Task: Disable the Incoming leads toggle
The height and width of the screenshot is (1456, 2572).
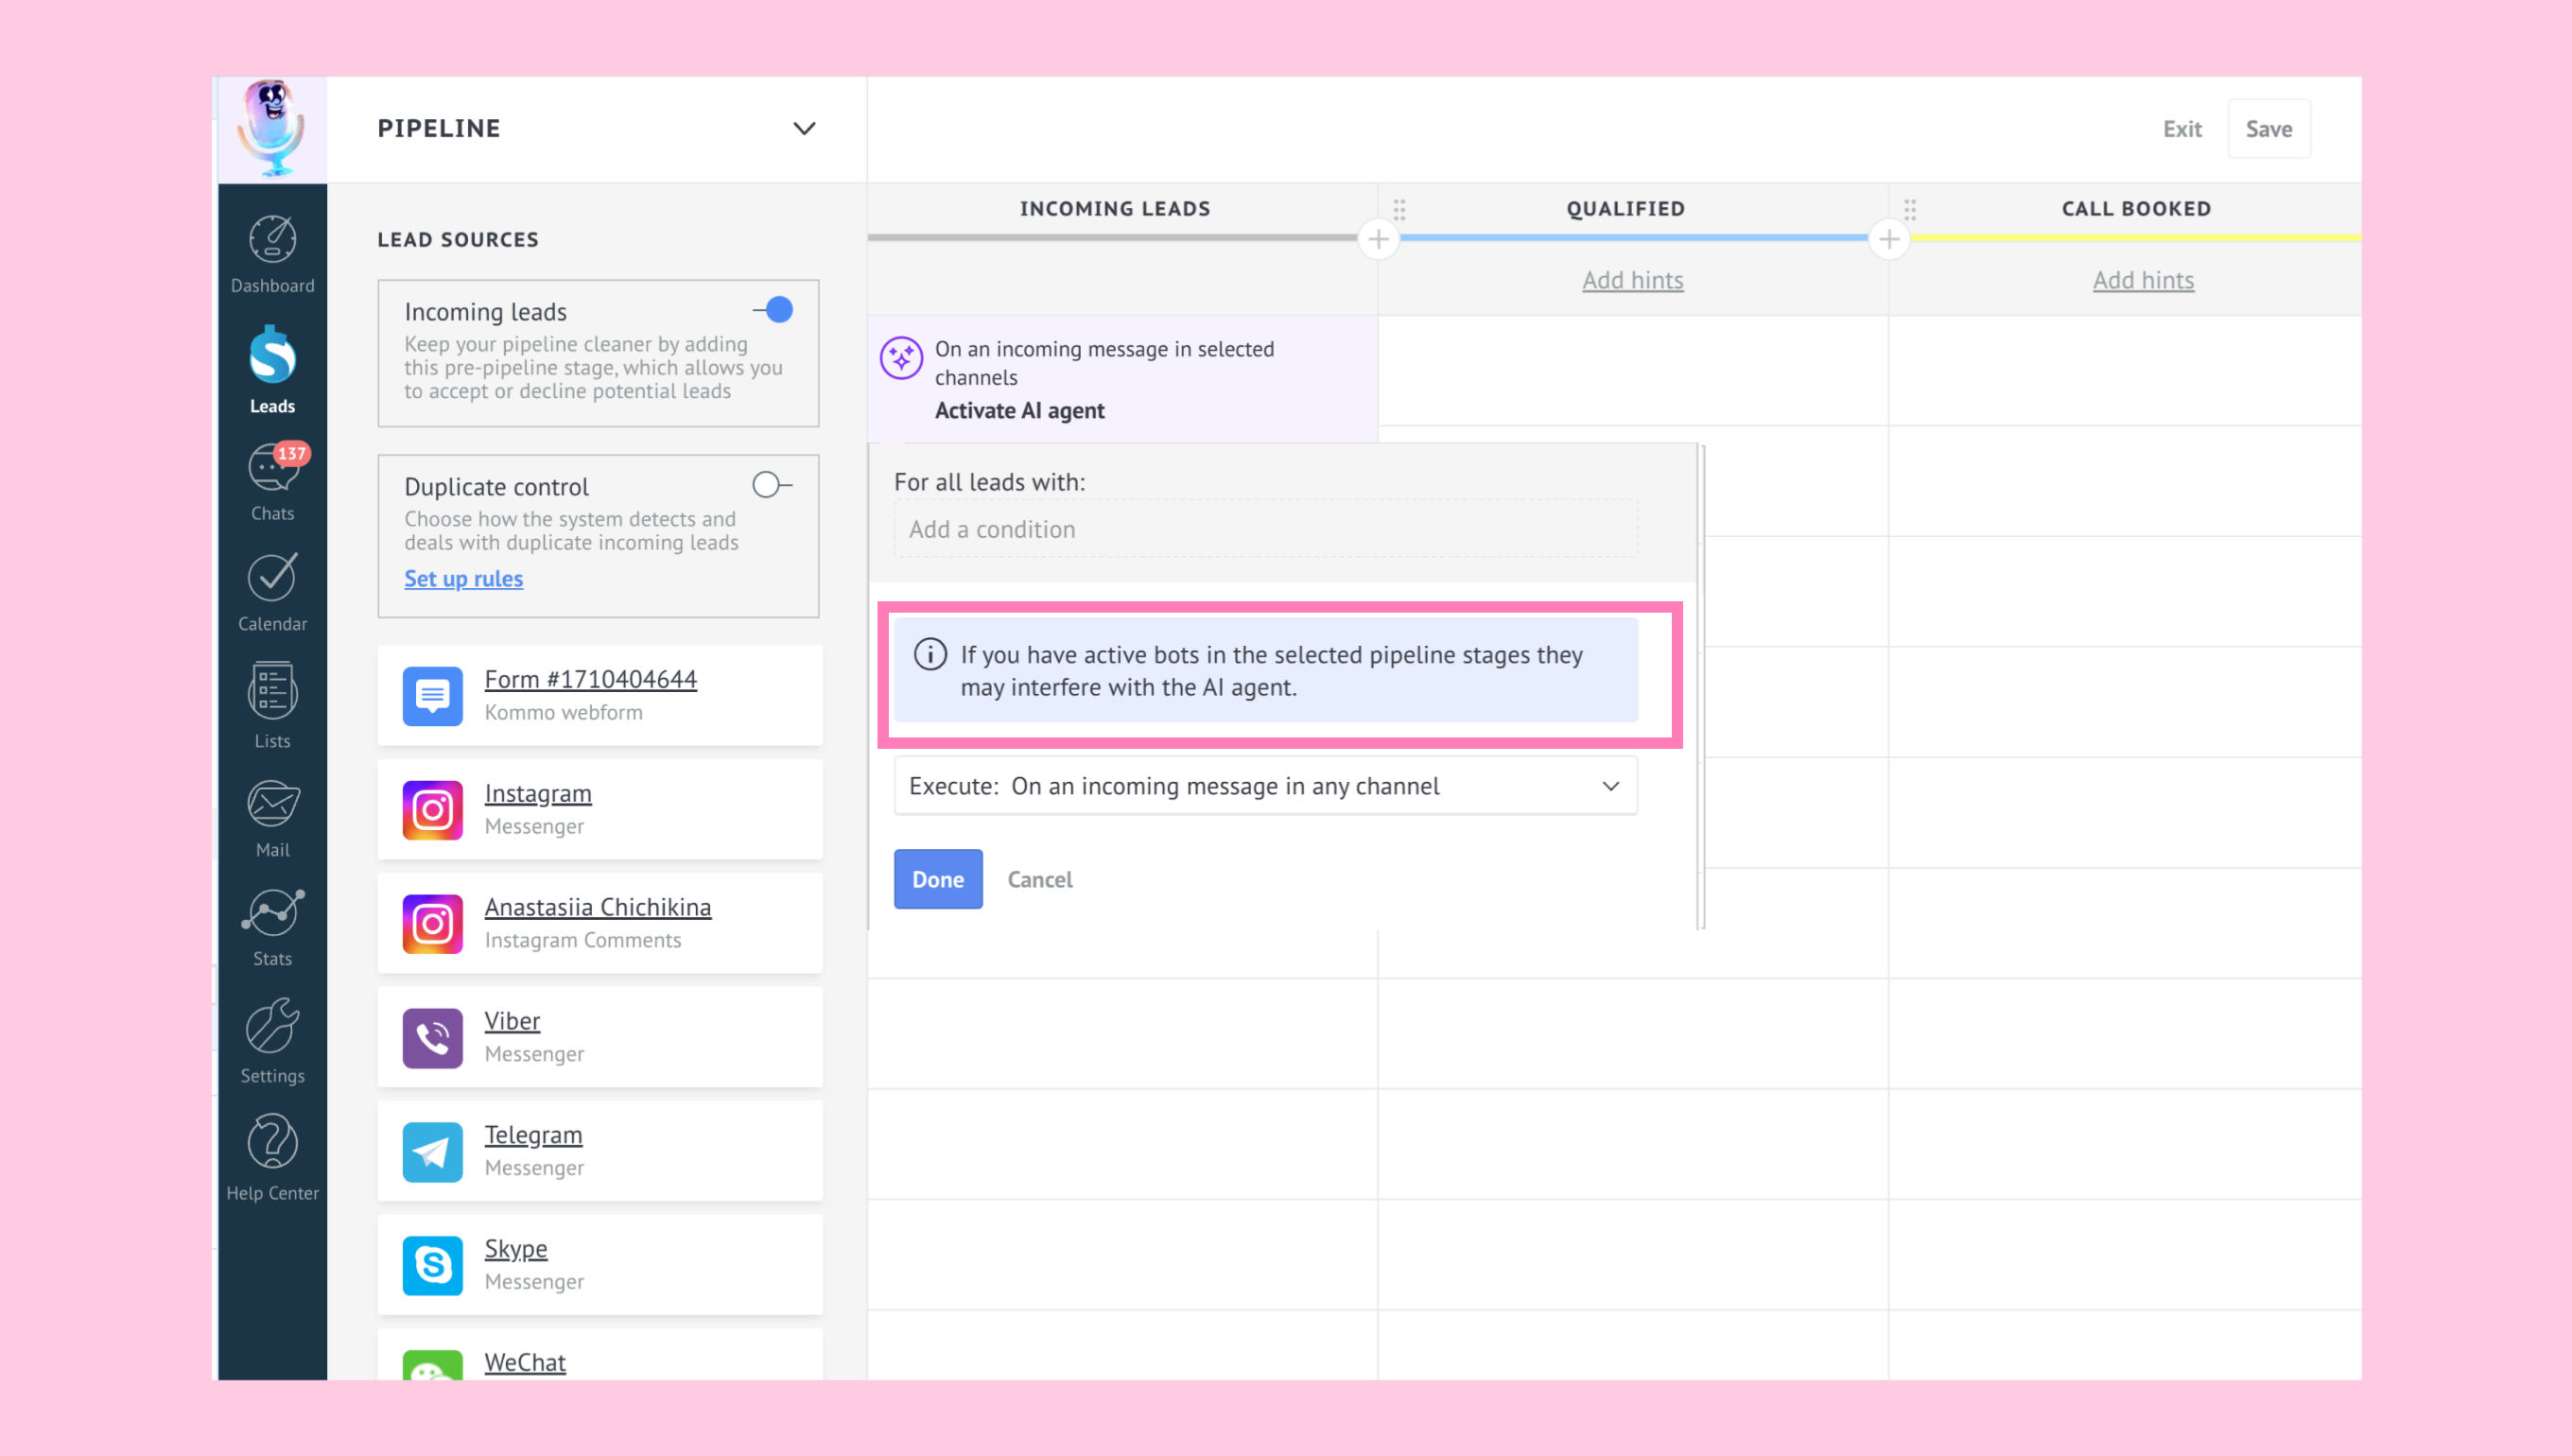Action: pos(774,310)
